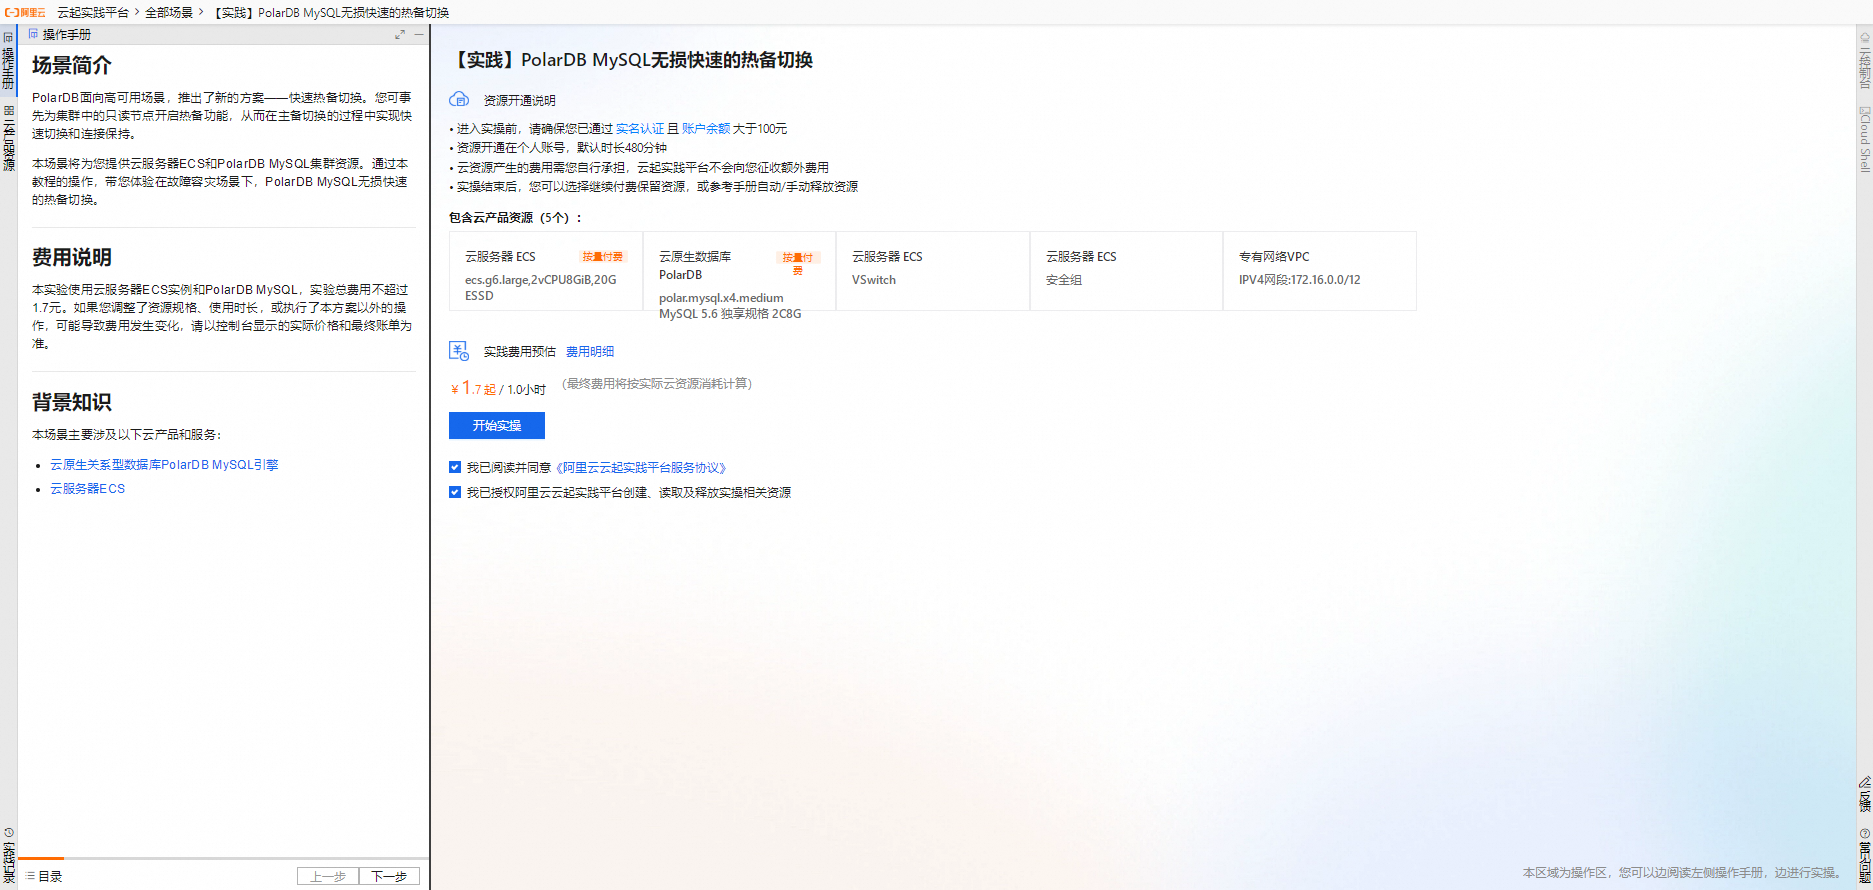This screenshot has height=890, width=1873.
Task: Click the cost estimate icon beside 实践费用预估
Action: (x=459, y=351)
